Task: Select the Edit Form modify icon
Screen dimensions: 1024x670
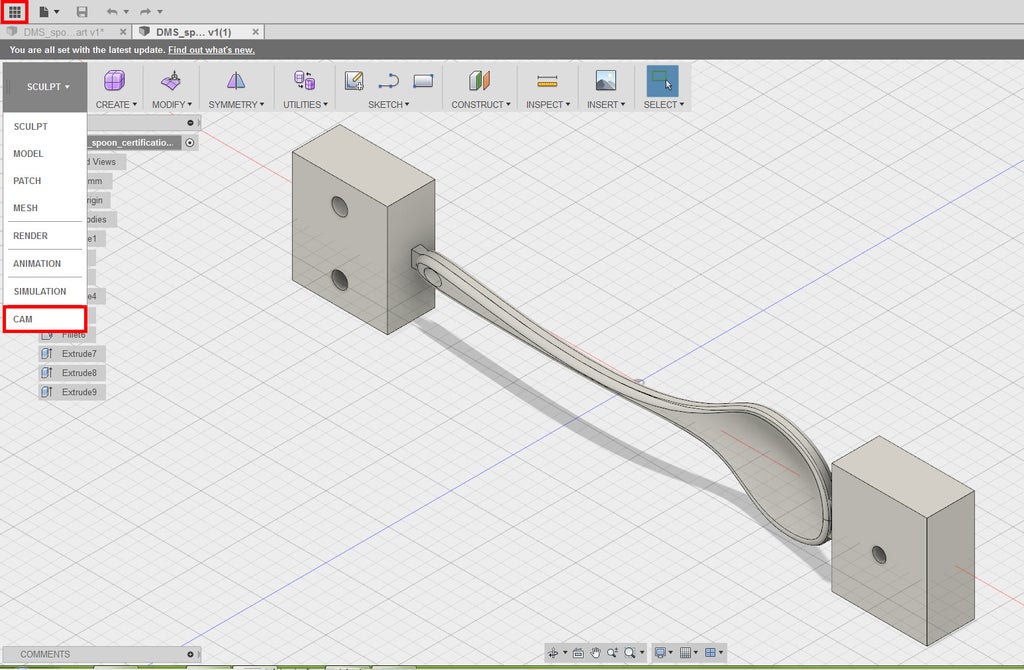Action: coord(171,81)
